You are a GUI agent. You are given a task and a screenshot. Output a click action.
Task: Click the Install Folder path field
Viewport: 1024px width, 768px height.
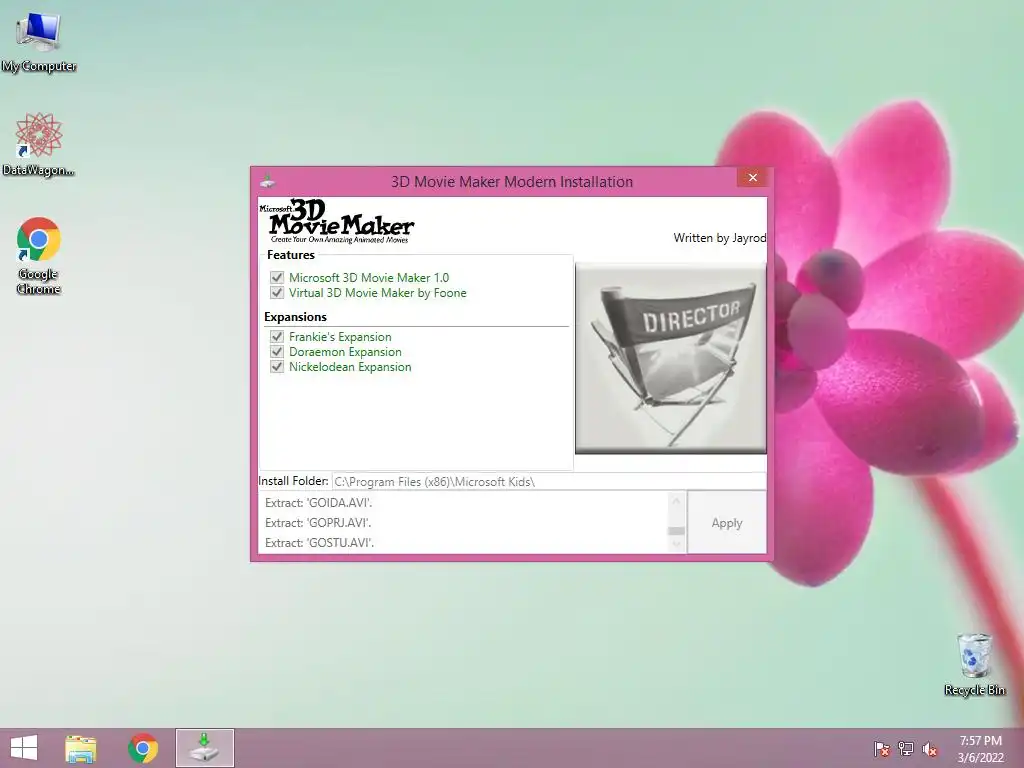tap(549, 481)
